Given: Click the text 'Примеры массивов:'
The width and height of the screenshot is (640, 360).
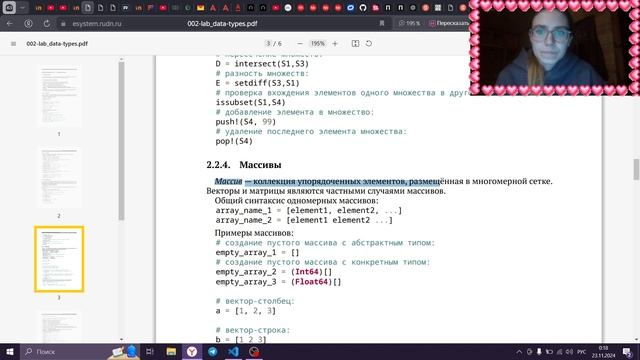Looking at the screenshot, I should click(x=254, y=233).
